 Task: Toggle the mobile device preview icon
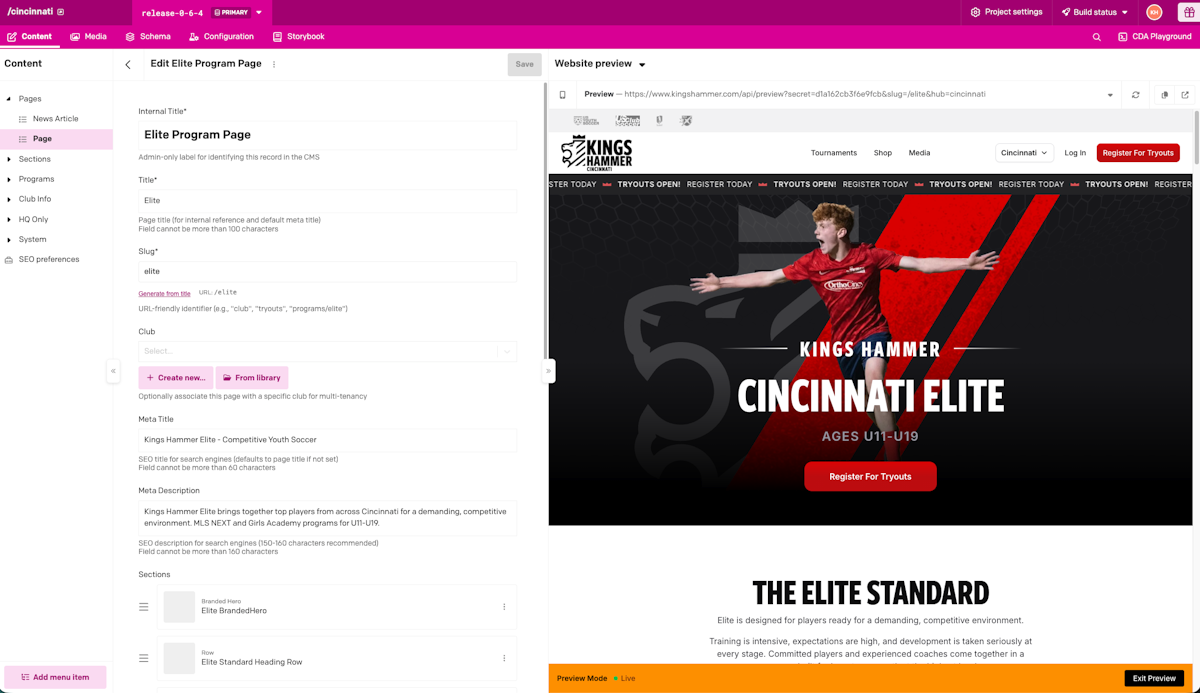562,95
